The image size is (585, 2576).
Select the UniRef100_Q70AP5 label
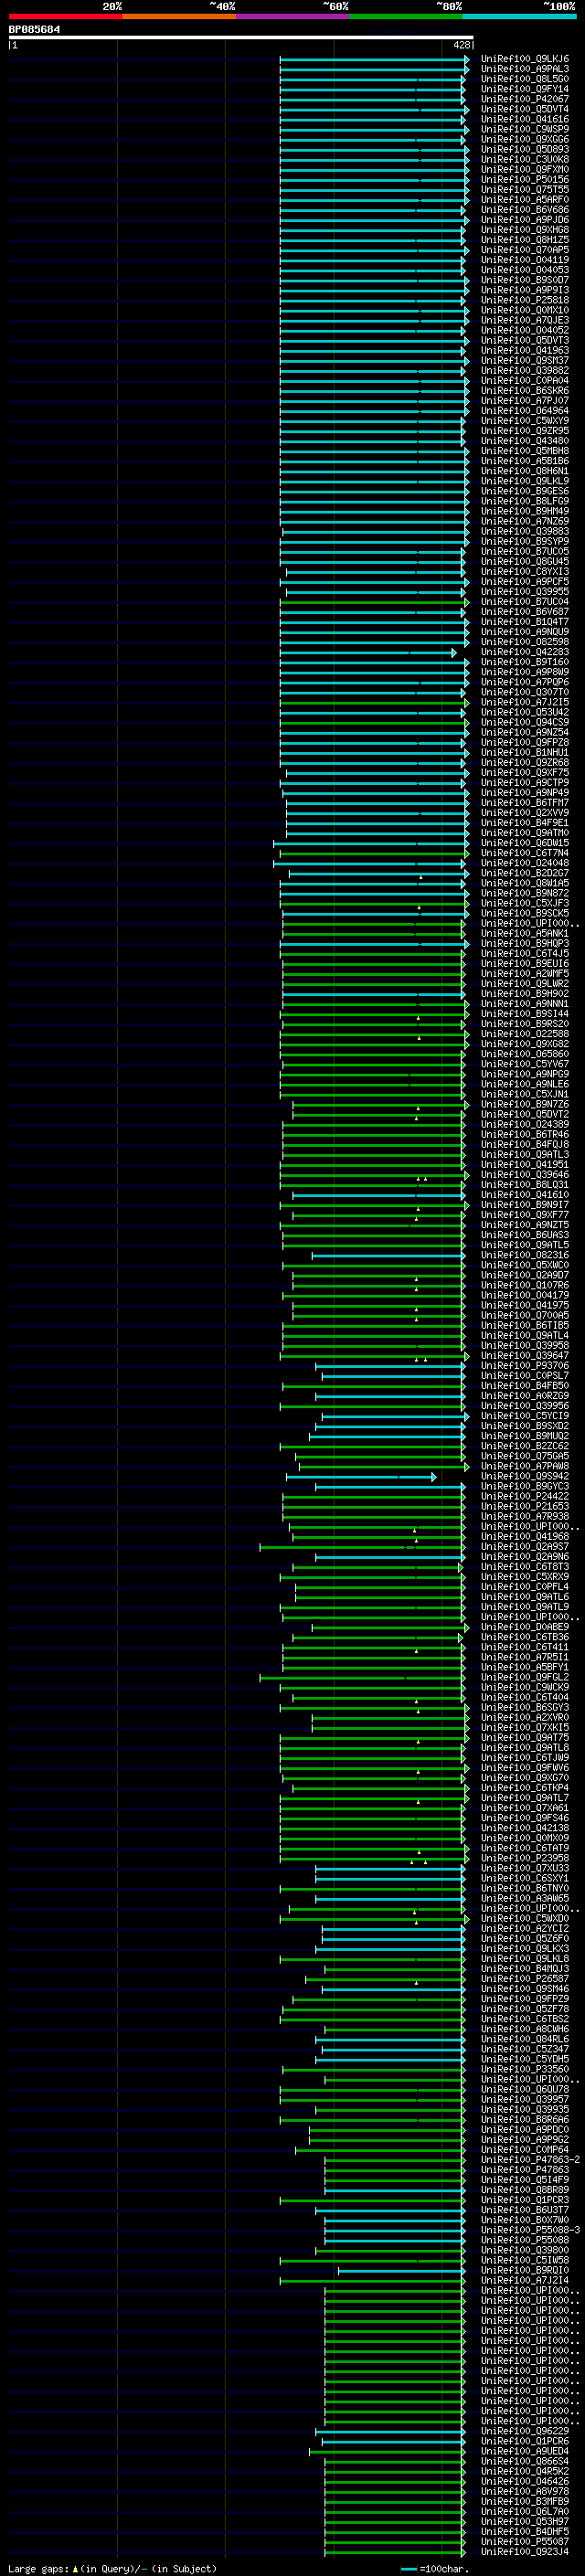pyautogui.click(x=525, y=250)
